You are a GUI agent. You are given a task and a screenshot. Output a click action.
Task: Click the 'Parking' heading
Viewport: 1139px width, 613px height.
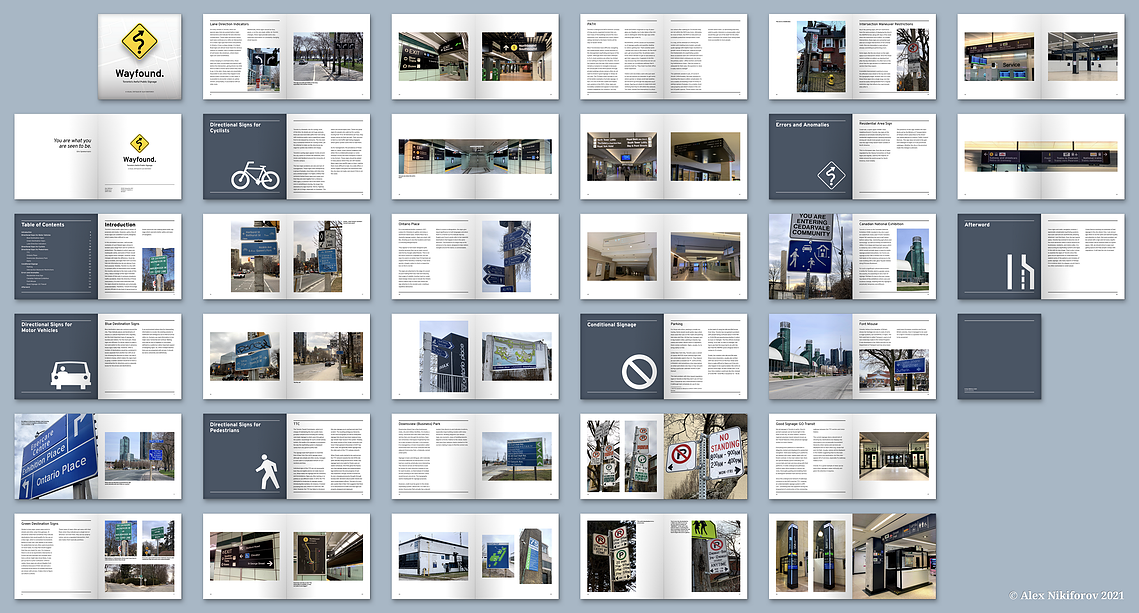(x=676, y=324)
